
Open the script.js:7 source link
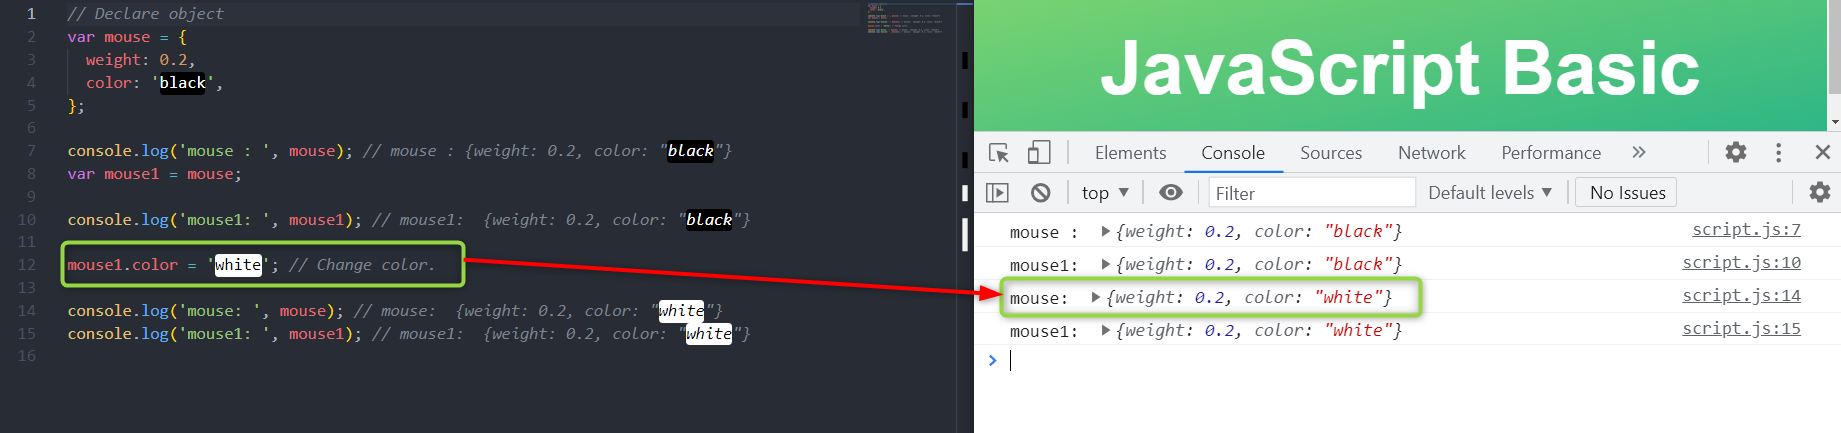coord(1746,229)
